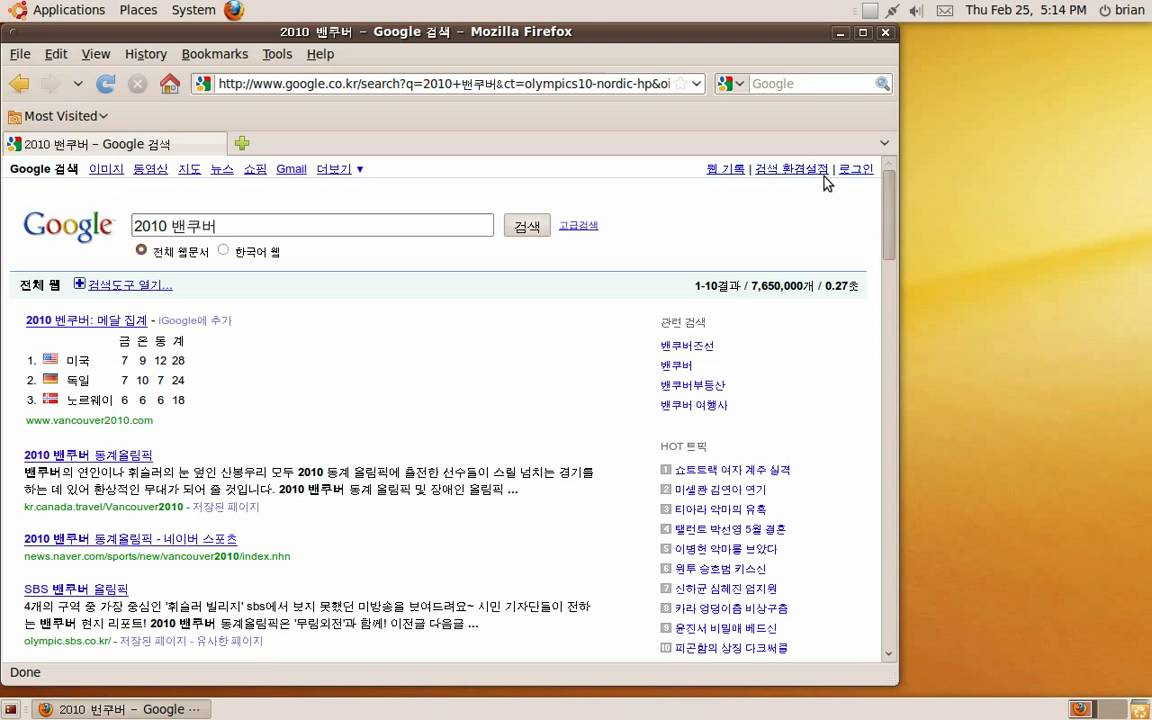Click inside the Google query box containing 2010 밴쿠버

[x=312, y=225]
